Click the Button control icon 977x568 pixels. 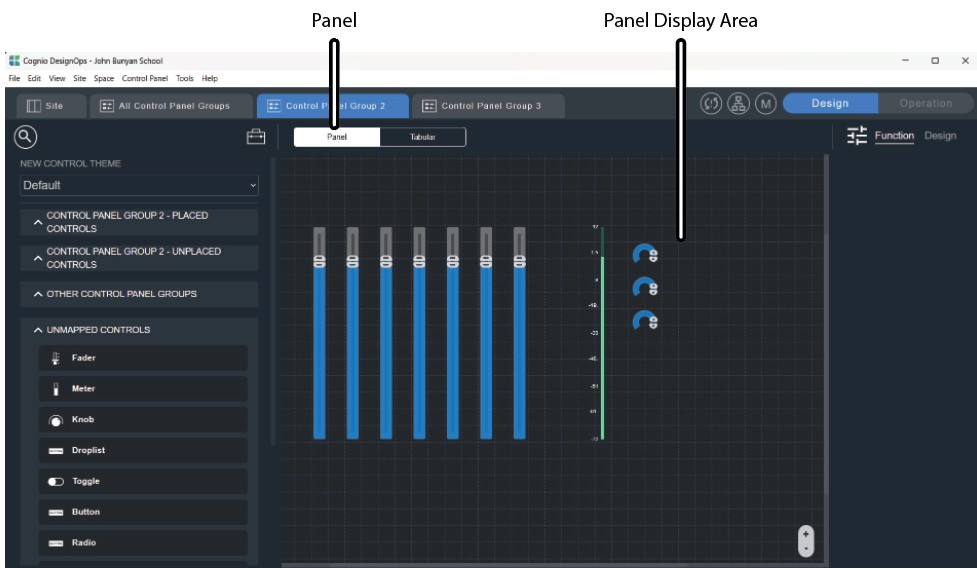pos(55,513)
